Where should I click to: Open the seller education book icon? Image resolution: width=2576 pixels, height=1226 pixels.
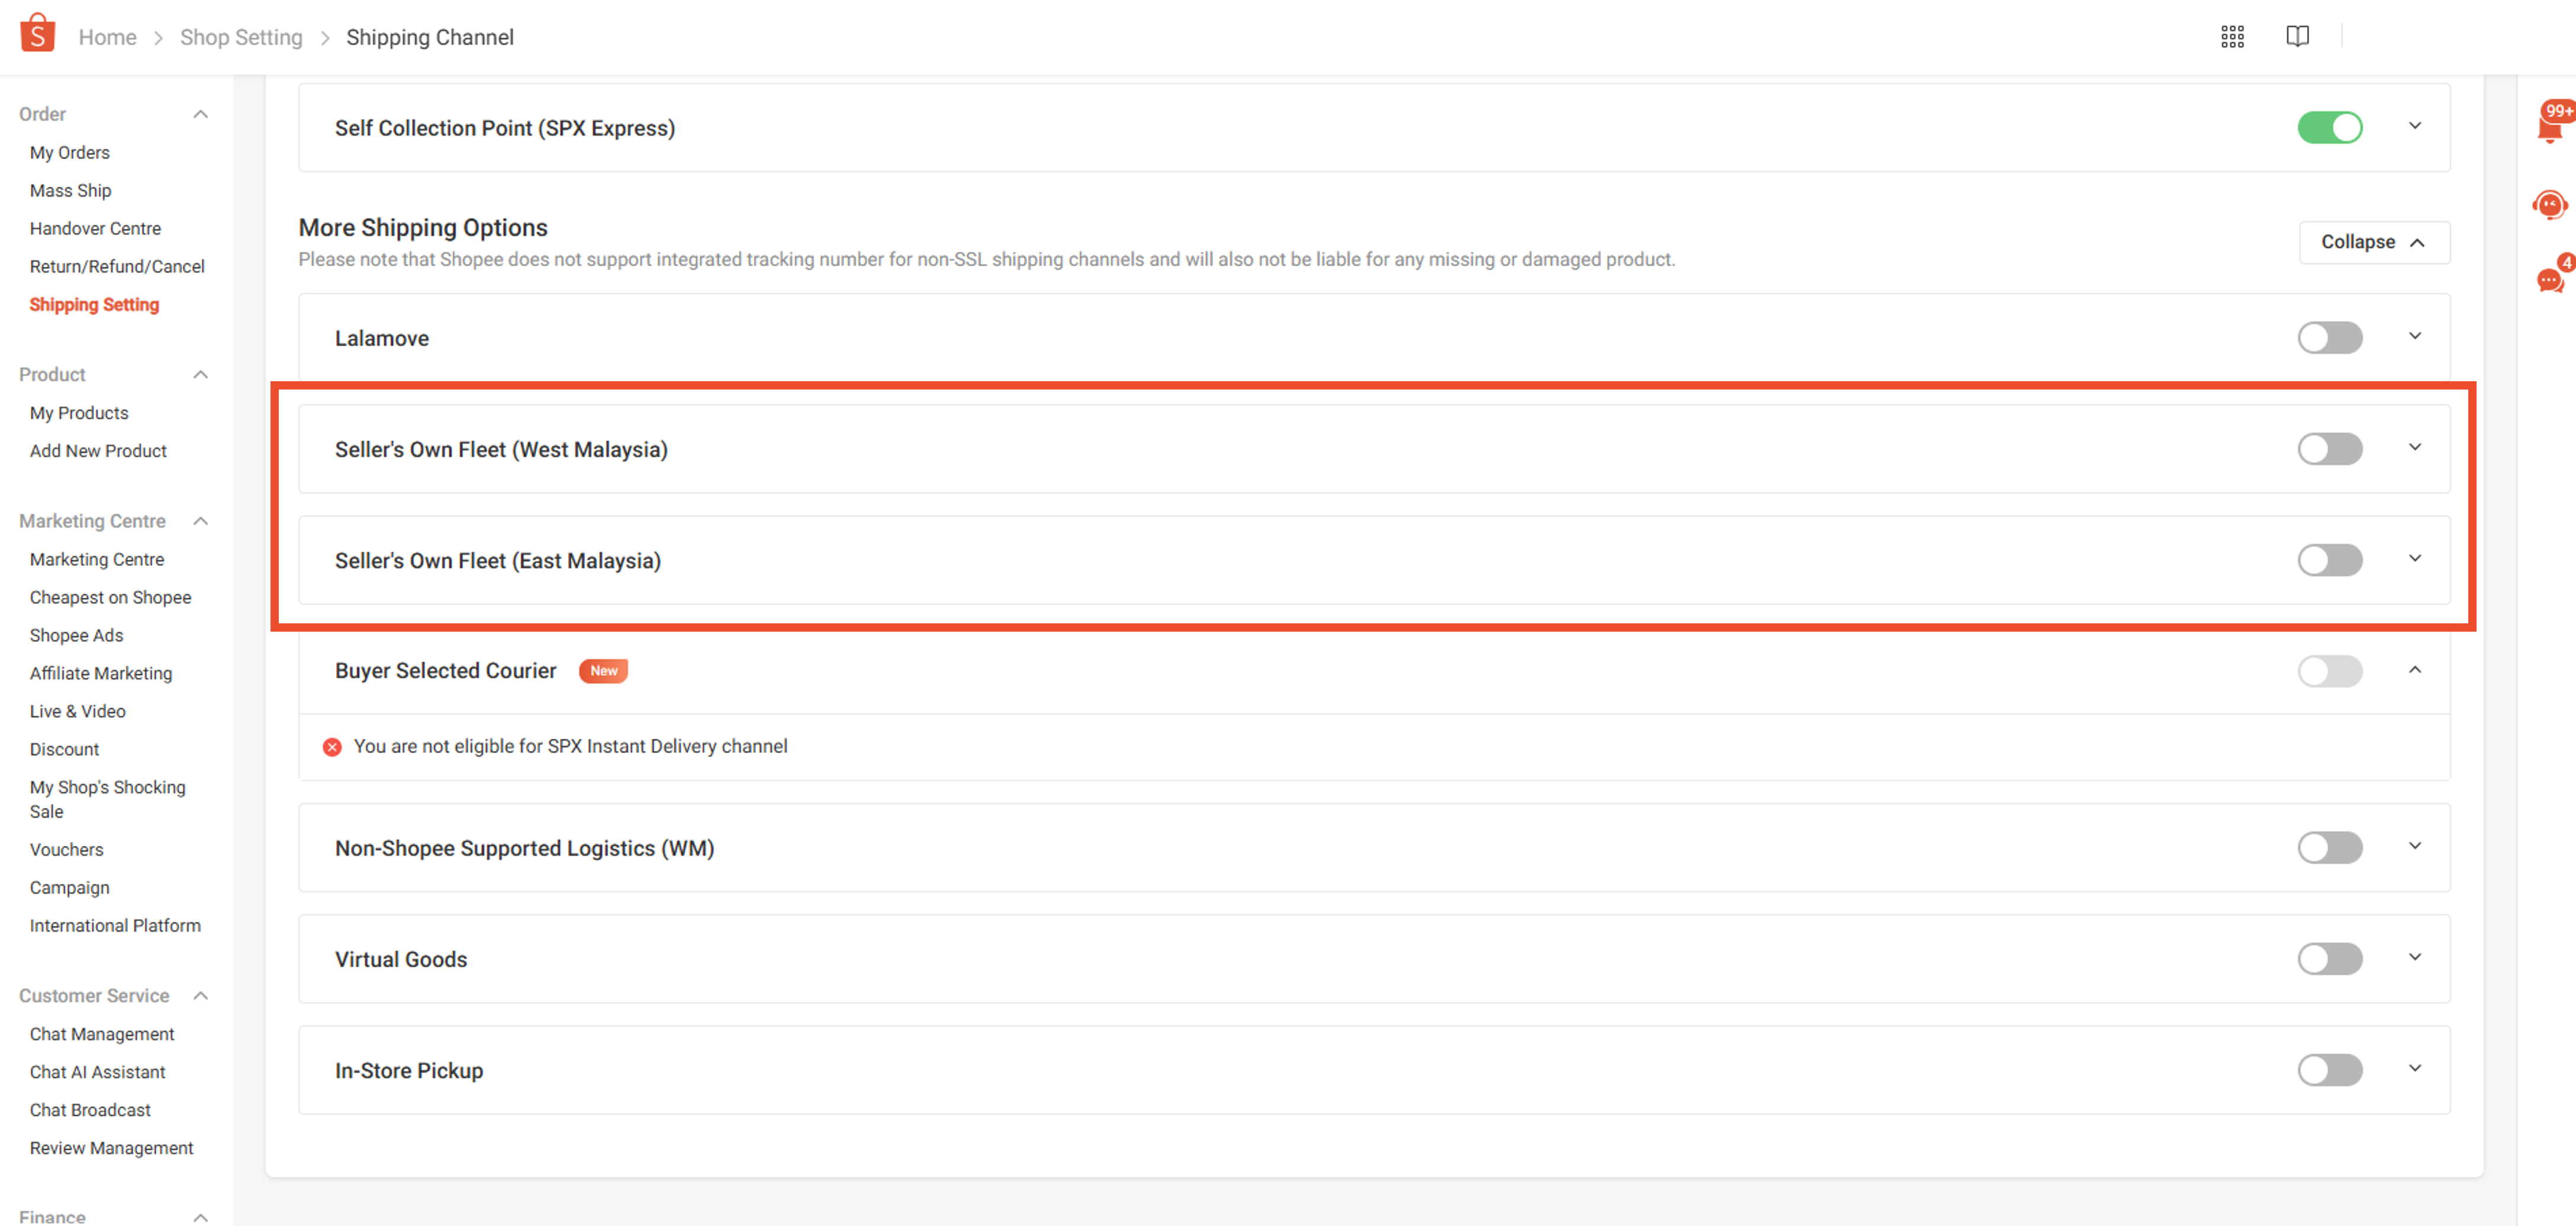coord(2297,37)
